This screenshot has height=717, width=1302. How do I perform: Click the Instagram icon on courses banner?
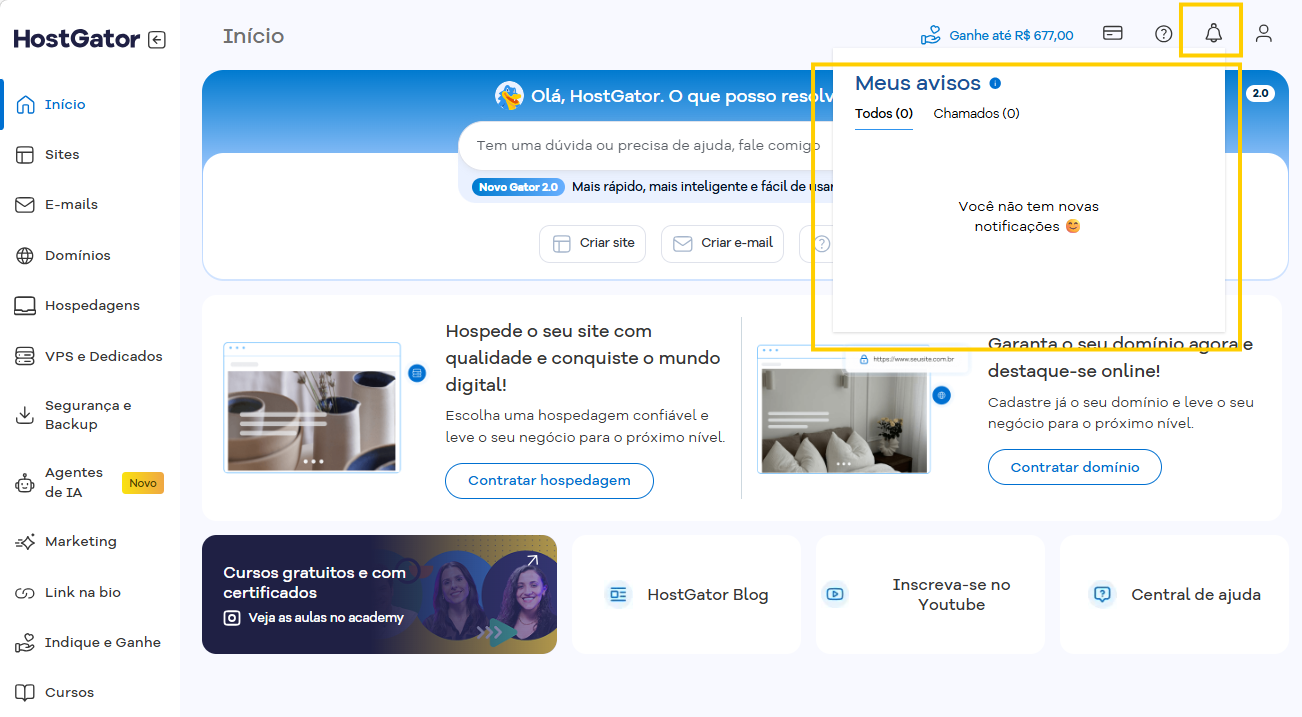(232, 618)
